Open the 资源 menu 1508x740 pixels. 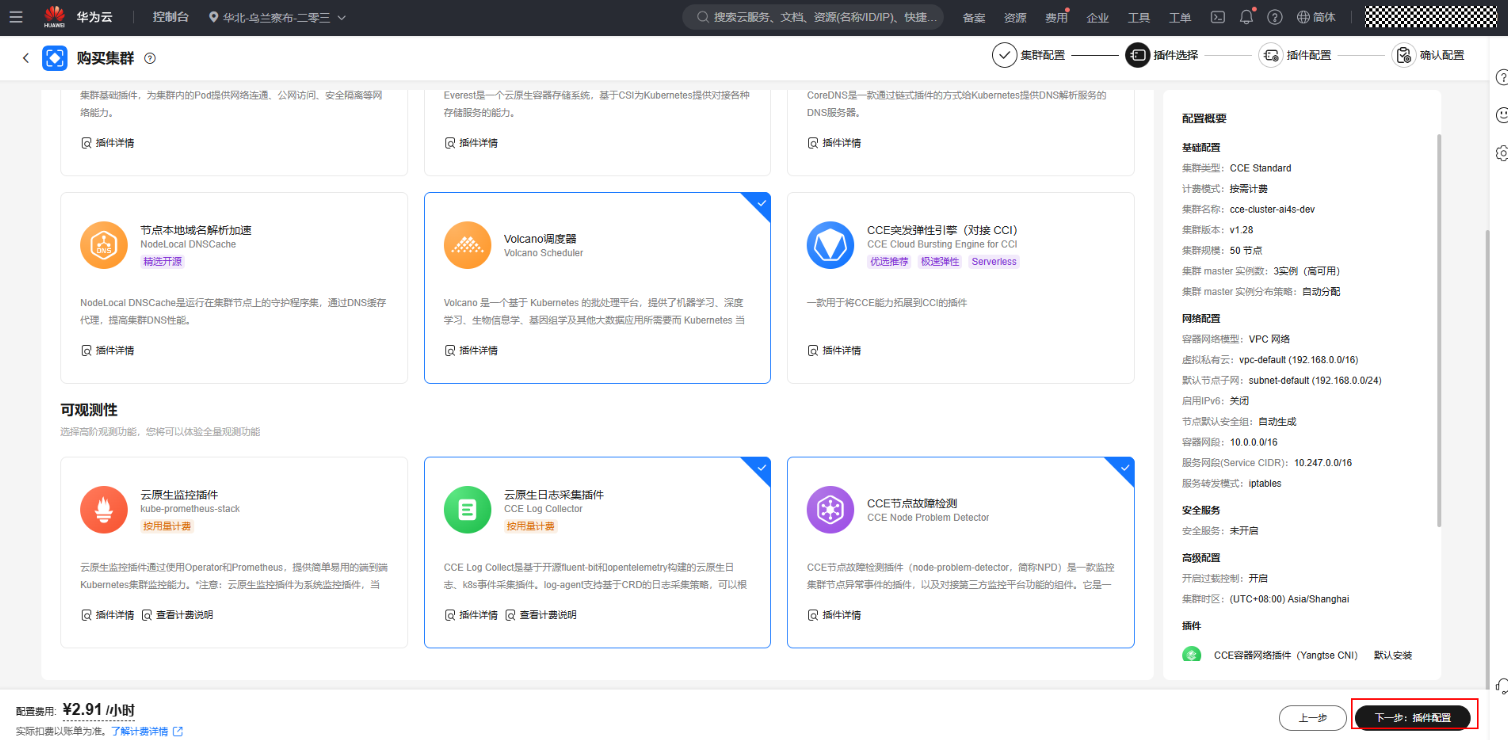click(1015, 17)
